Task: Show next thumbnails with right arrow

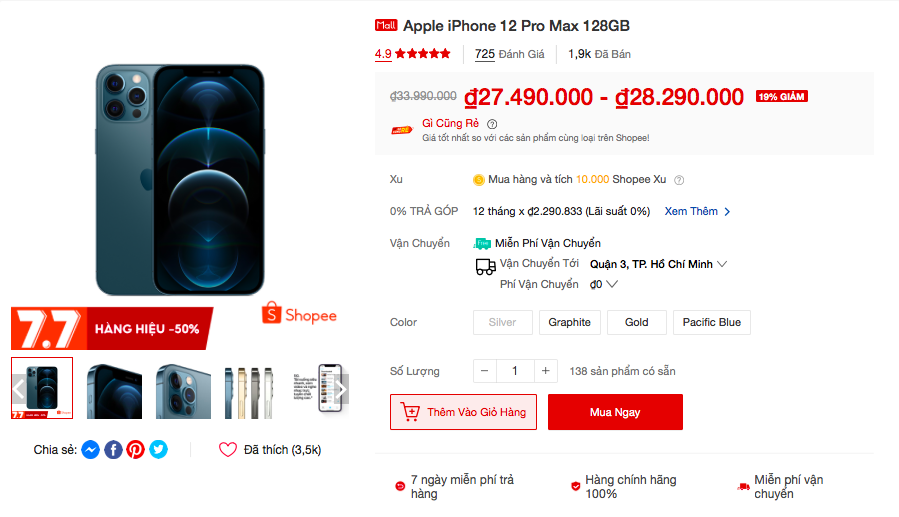Action: tap(341, 389)
